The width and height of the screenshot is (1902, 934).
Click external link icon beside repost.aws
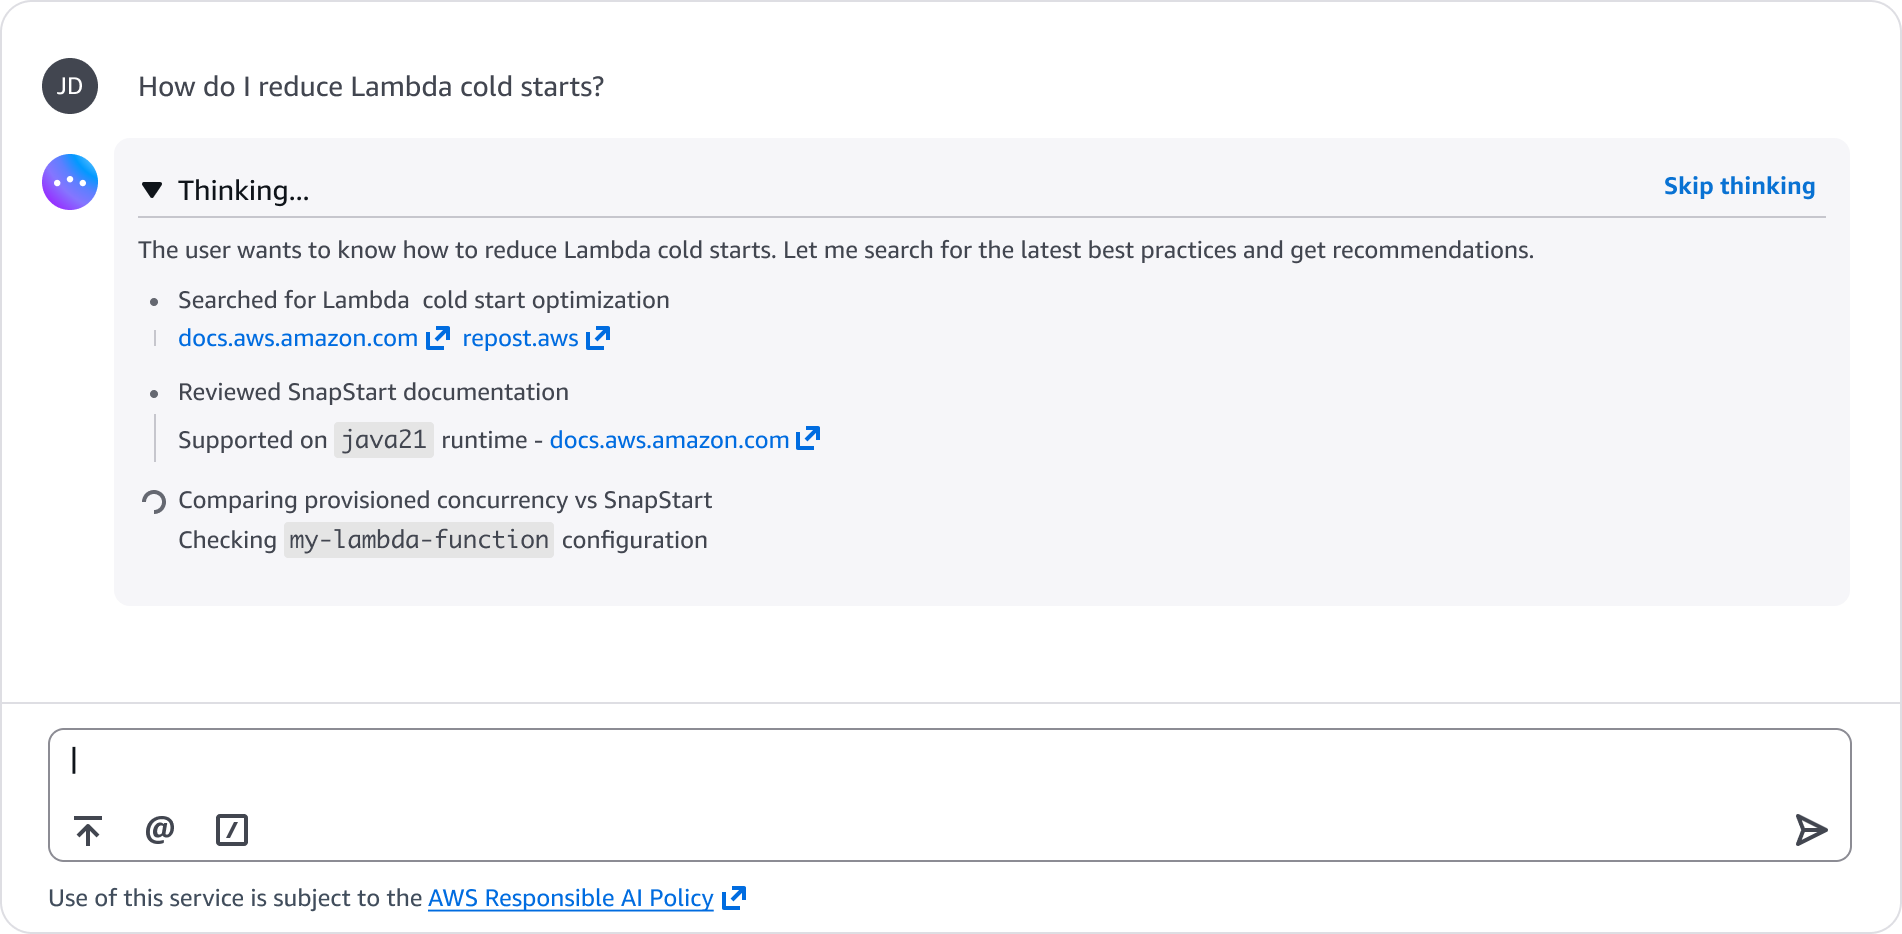tap(598, 338)
